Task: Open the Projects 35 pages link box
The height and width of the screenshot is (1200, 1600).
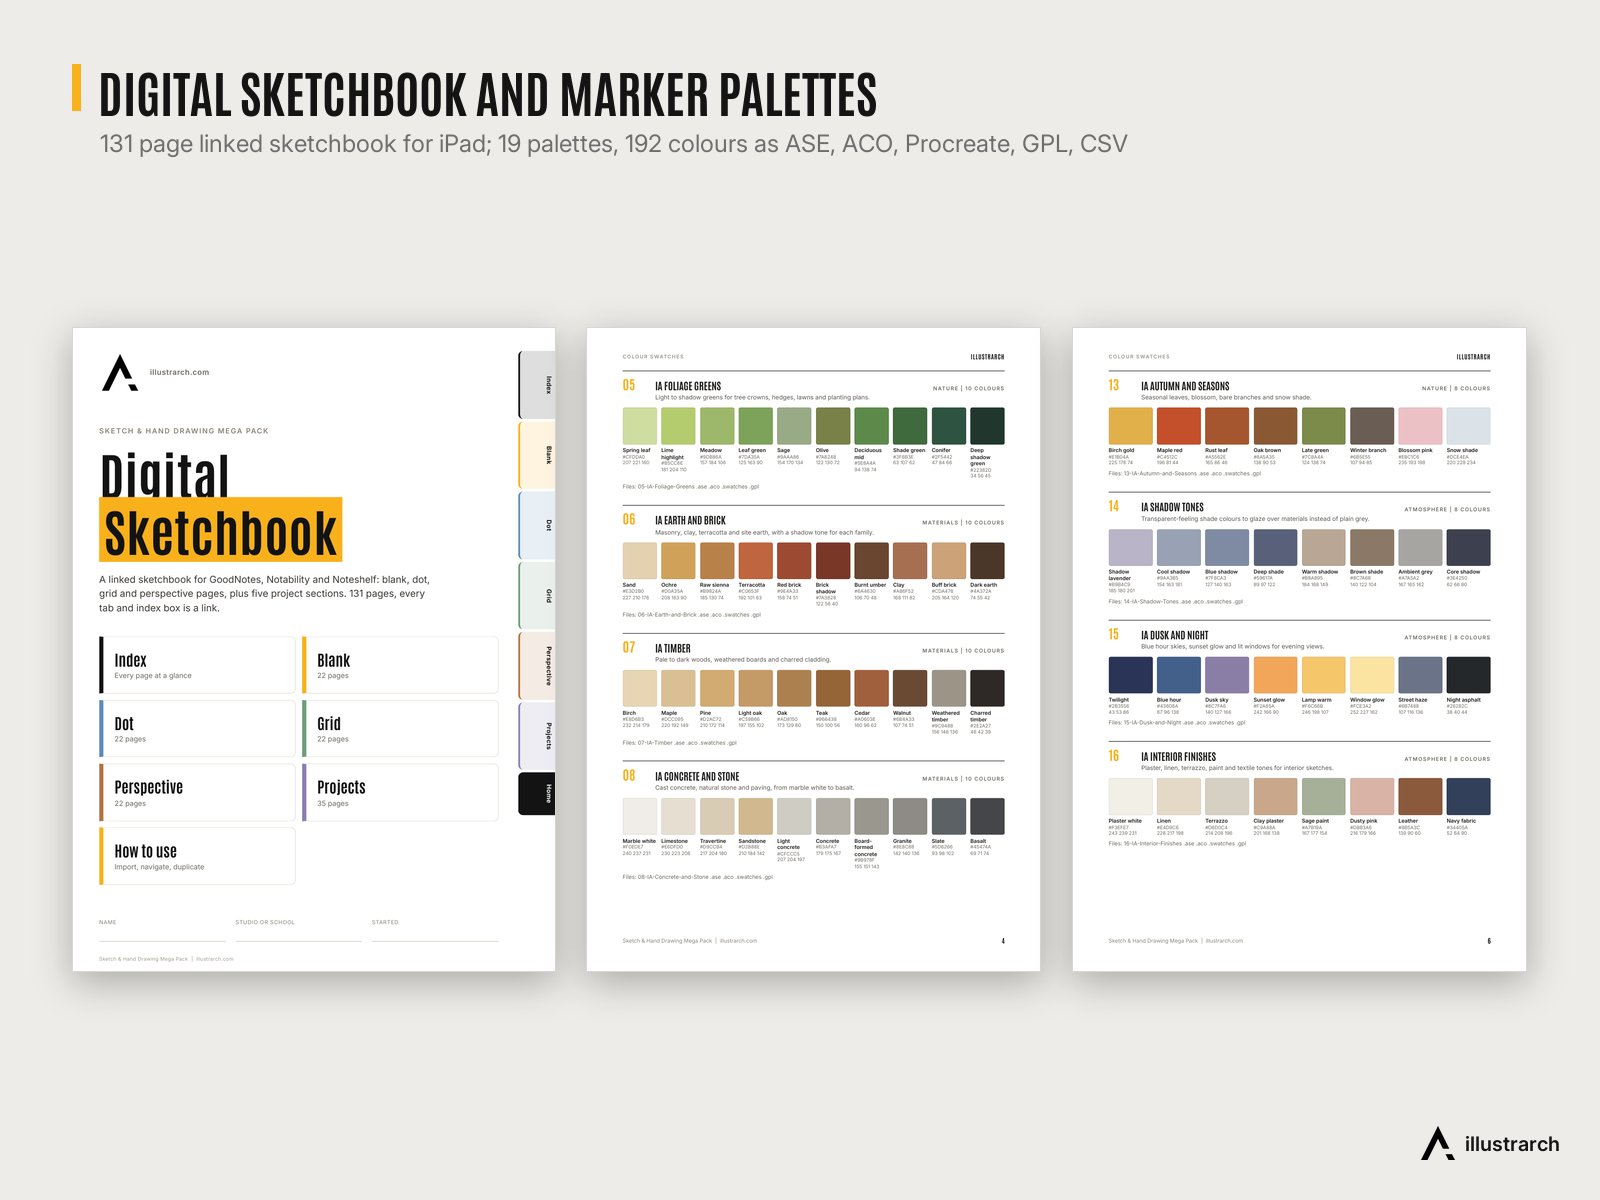Action: tap(400, 792)
